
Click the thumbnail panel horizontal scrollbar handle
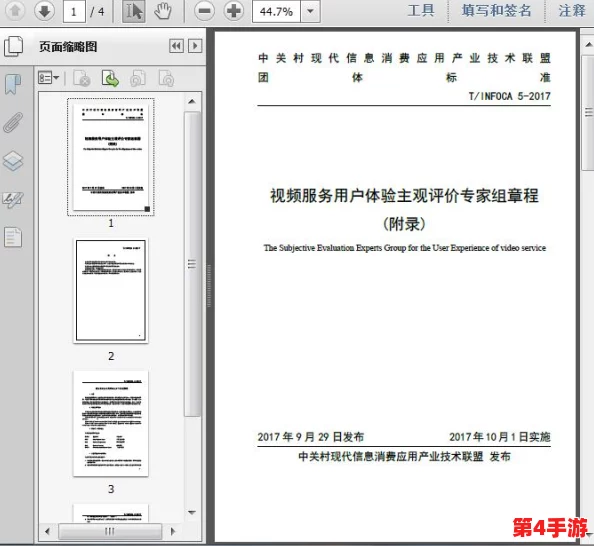tap(110, 531)
